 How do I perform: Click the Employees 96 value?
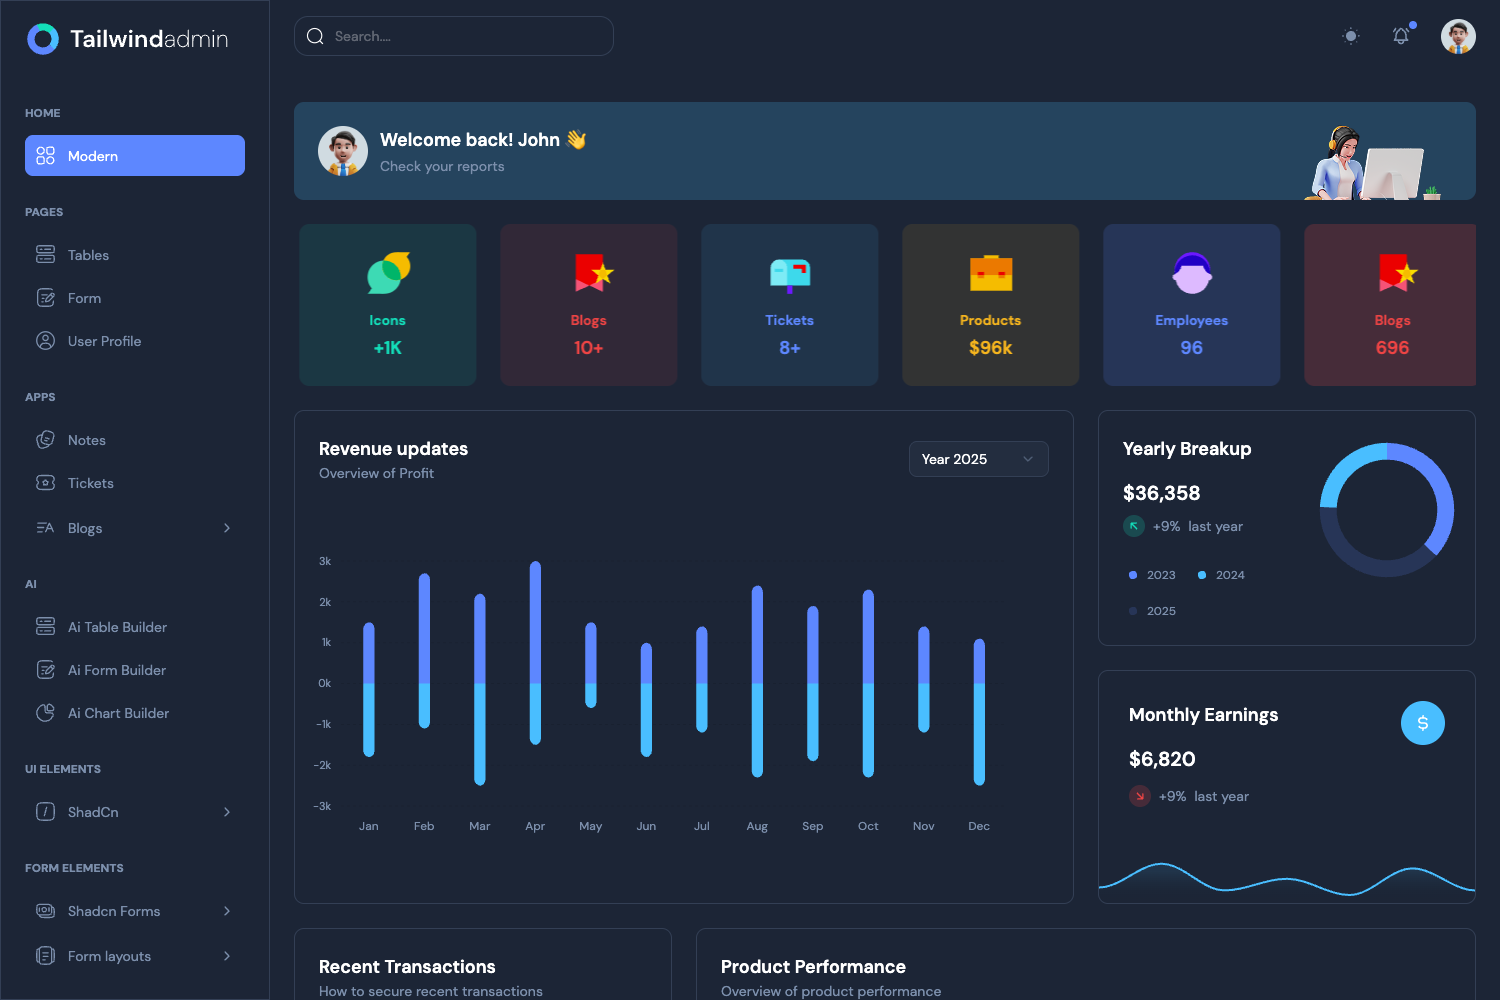tap(1192, 348)
